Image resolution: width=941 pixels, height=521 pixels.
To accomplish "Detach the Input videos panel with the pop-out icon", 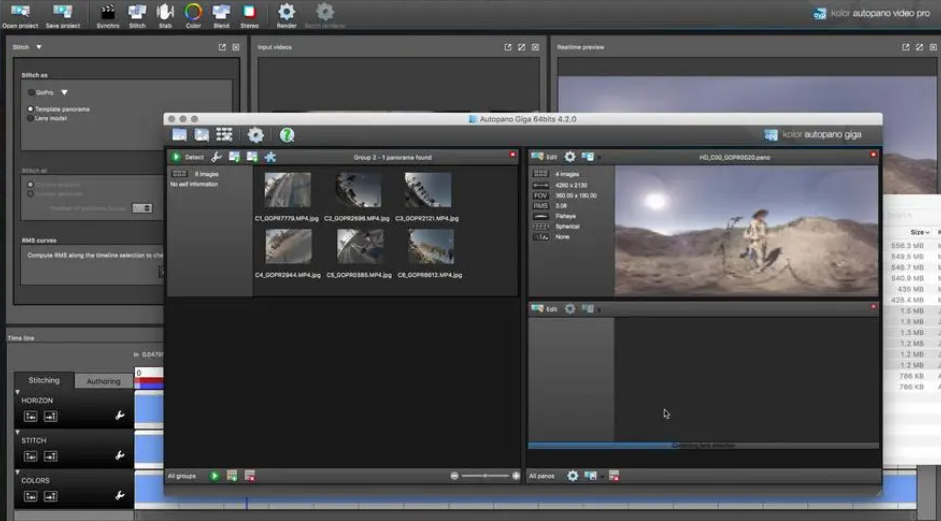I will point(508,47).
